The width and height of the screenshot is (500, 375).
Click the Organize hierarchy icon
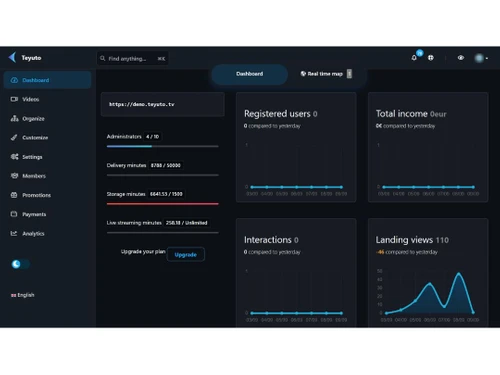[x=14, y=118]
